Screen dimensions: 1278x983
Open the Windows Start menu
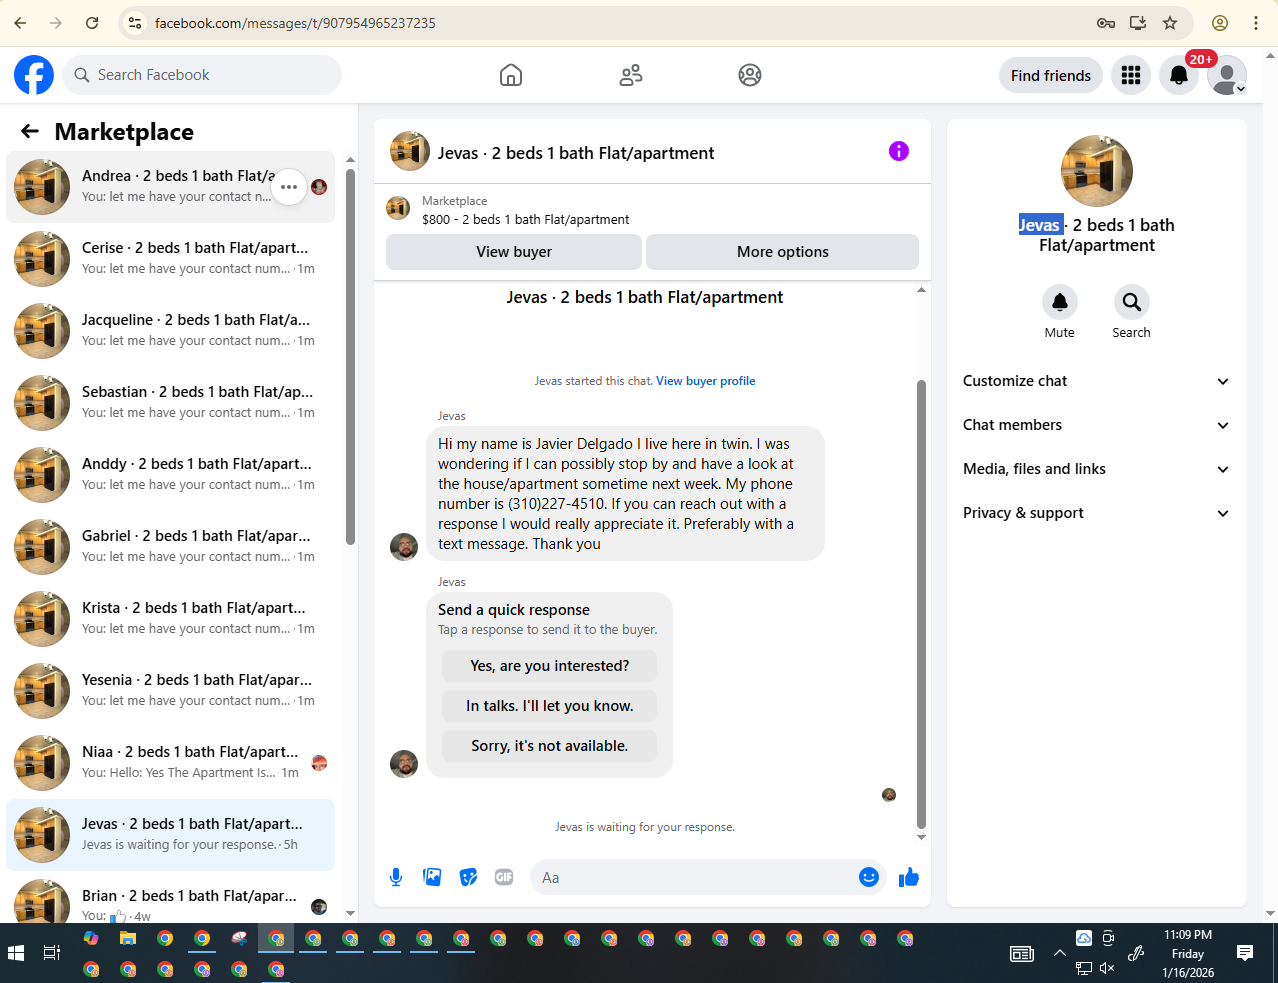[16, 953]
